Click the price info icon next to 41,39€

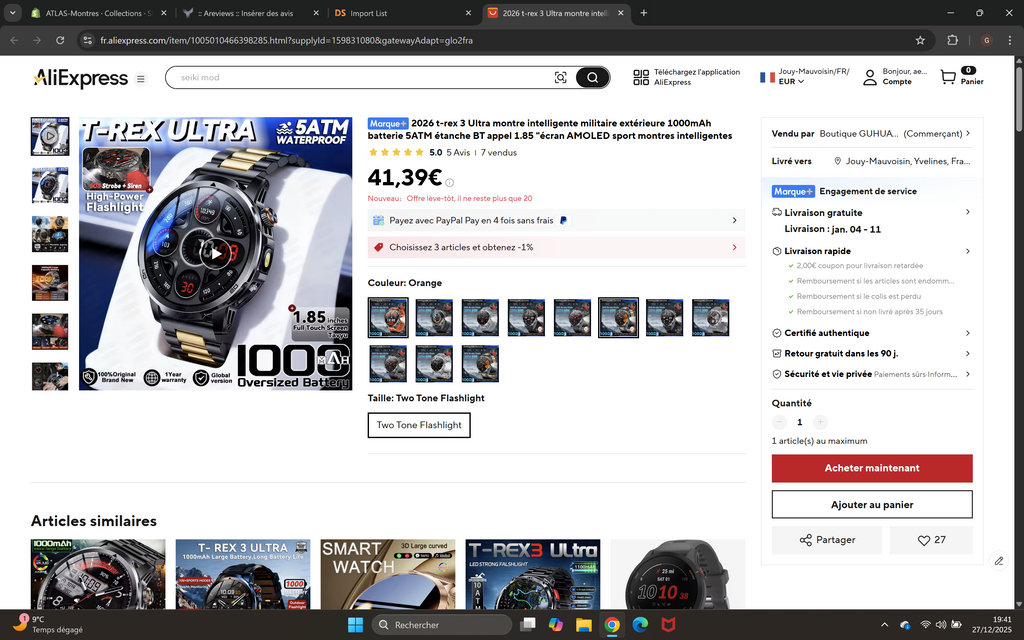tap(449, 183)
